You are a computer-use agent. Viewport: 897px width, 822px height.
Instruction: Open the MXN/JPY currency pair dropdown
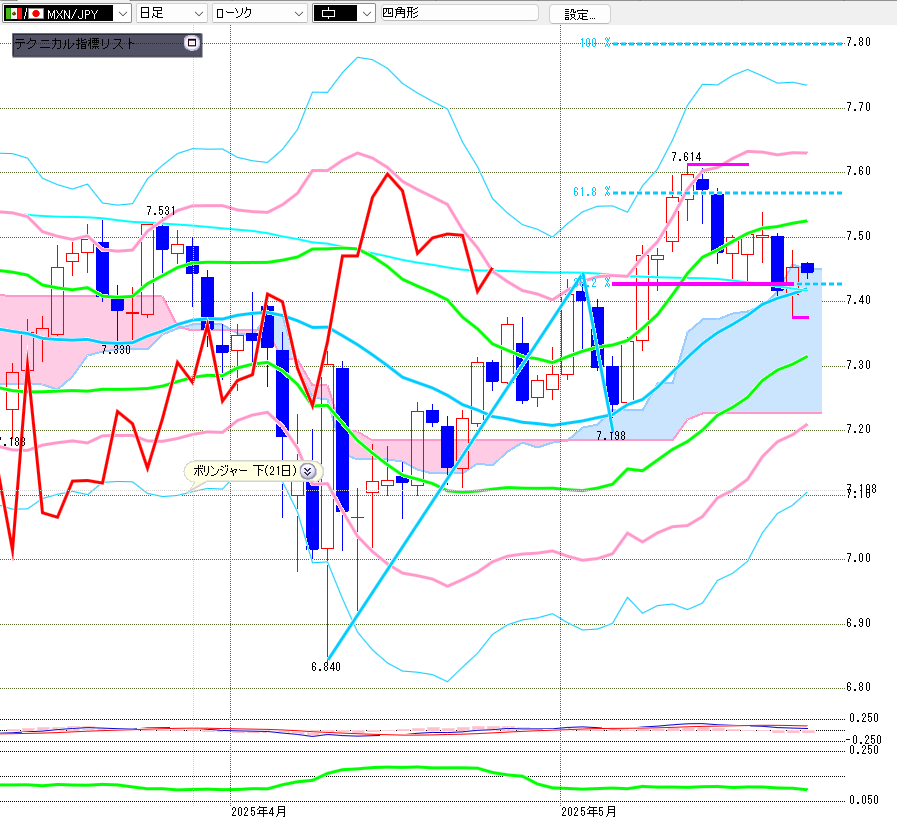[x=122, y=13]
